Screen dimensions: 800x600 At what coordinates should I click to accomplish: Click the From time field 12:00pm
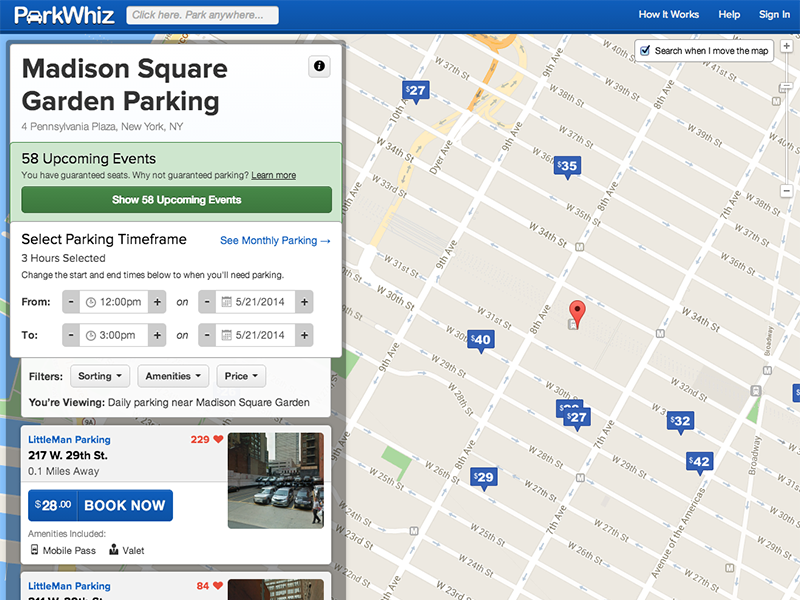tap(114, 302)
